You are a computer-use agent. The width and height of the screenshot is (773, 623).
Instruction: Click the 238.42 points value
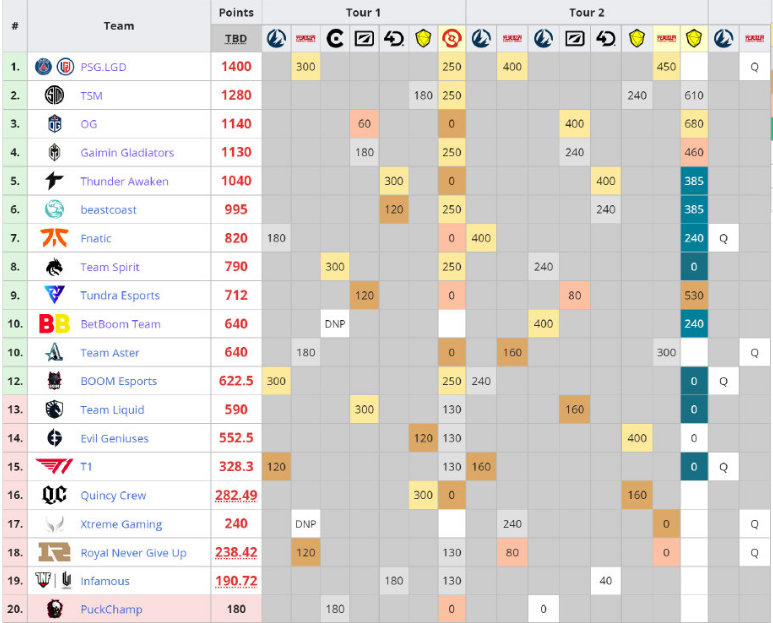click(x=236, y=553)
